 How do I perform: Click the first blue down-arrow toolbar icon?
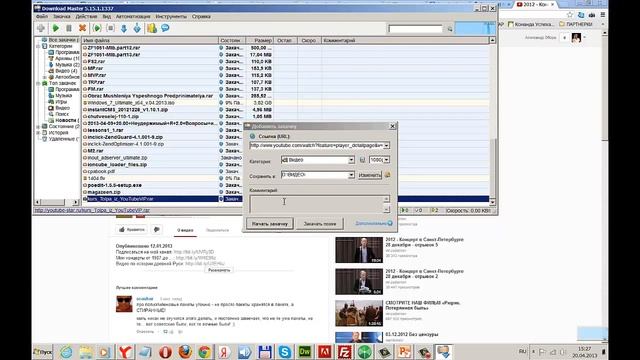coord(124,28)
